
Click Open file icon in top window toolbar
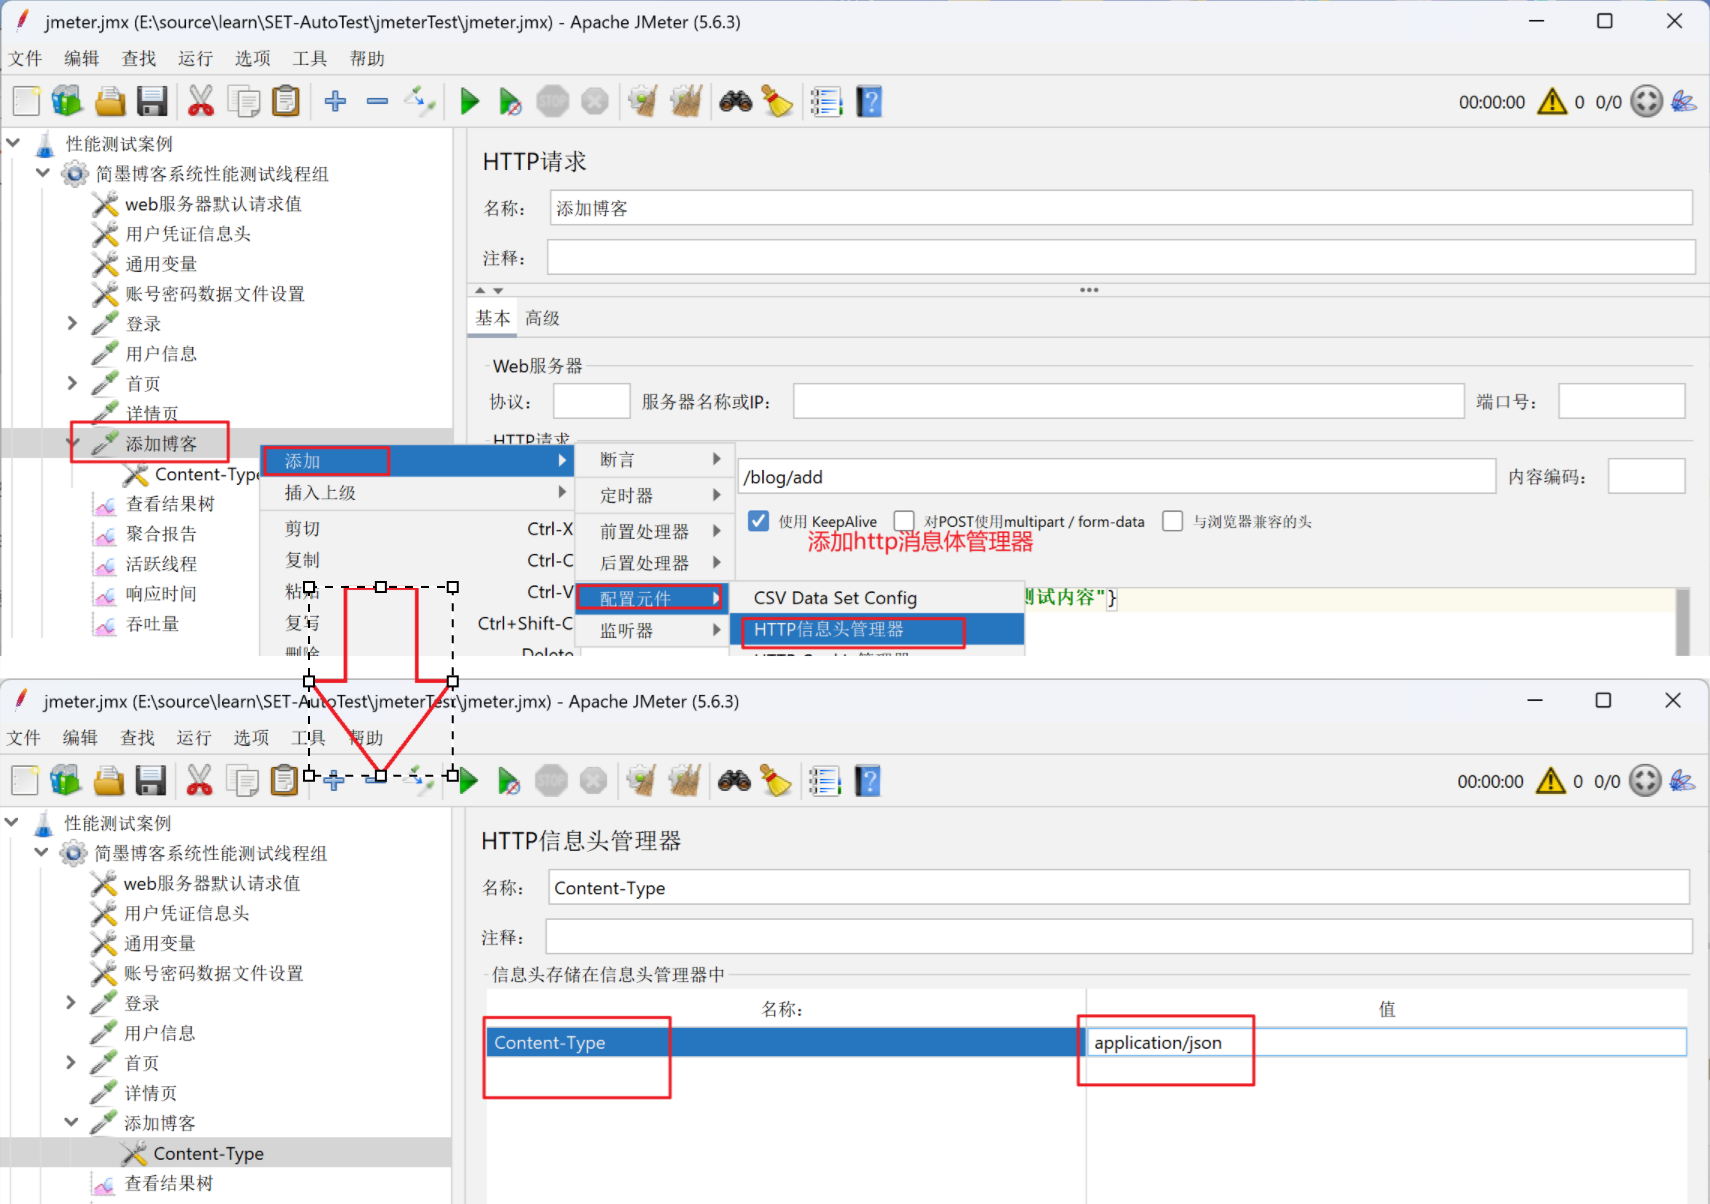(110, 101)
